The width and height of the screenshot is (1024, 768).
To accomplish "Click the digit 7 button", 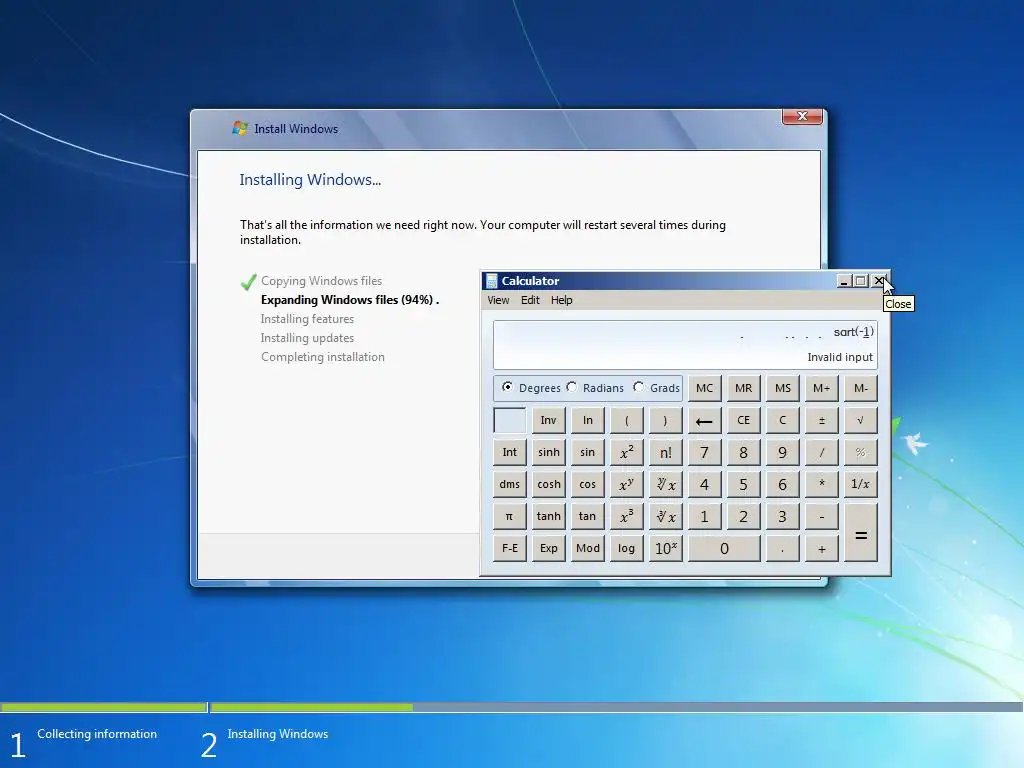I will coord(704,453).
